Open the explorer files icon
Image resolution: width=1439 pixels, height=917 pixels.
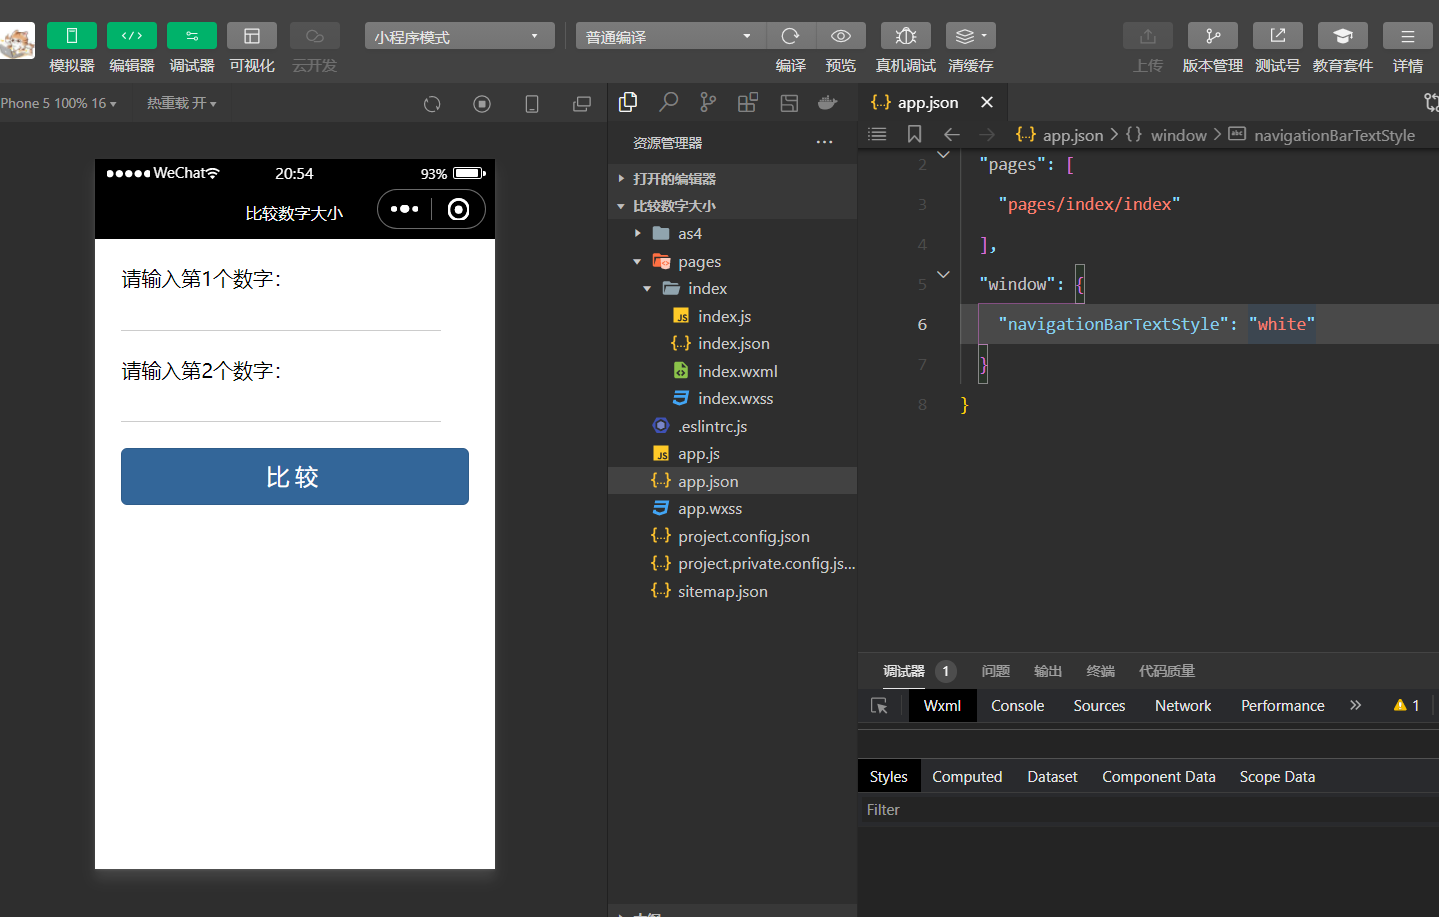coord(628,102)
